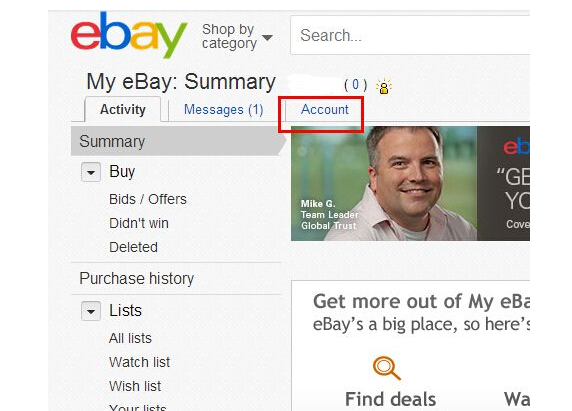The width and height of the screenshot is (572, 411).
Task: Open Bids / Offers link
Action: [x=148, y=199]
